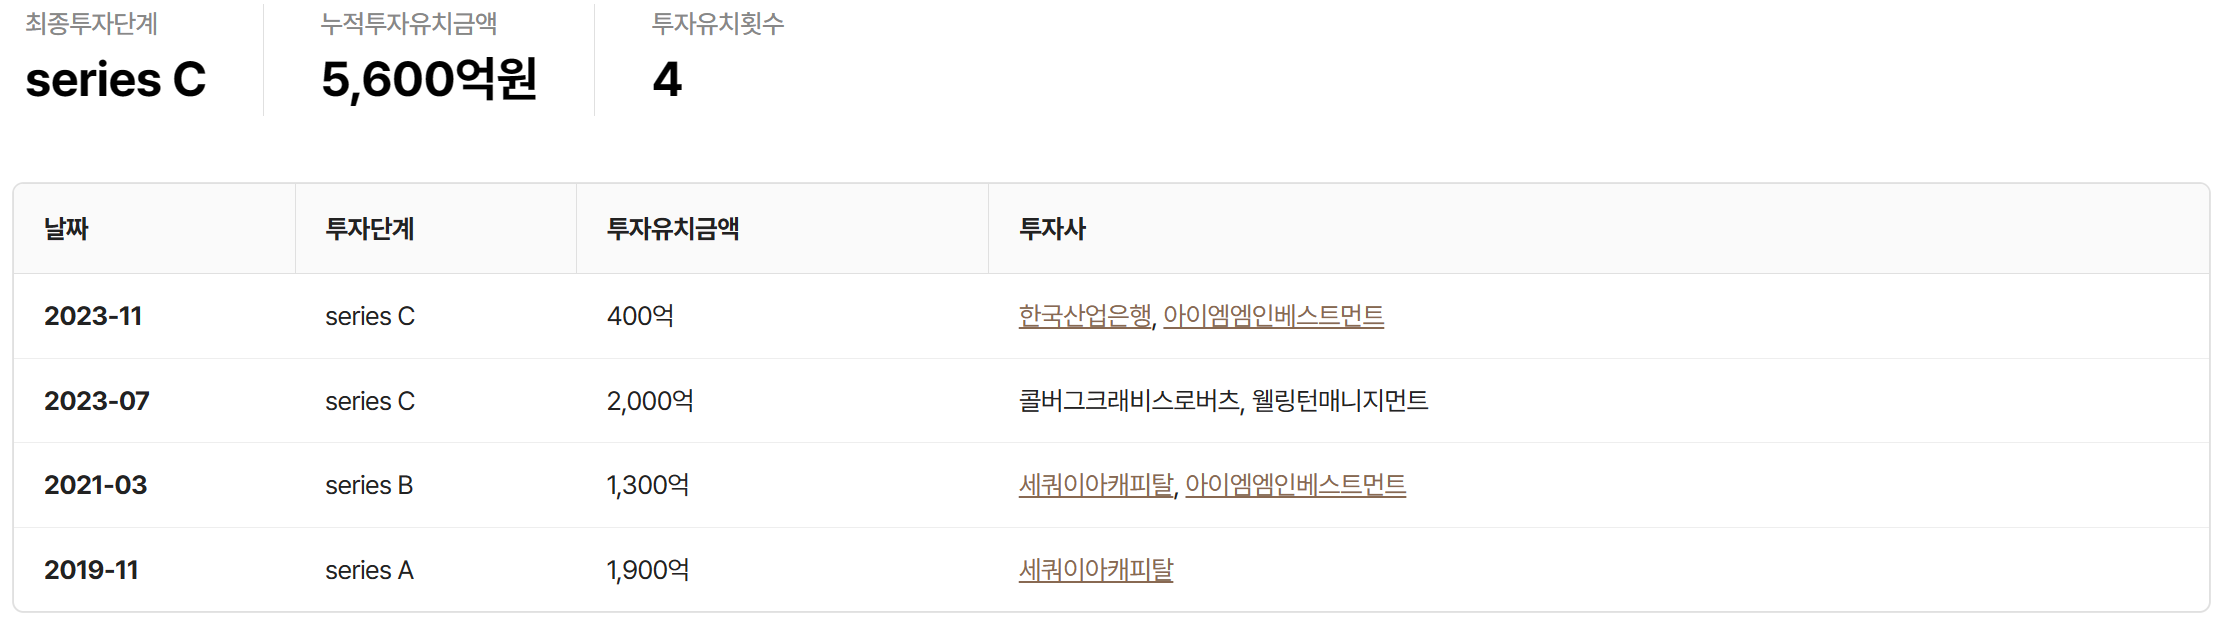The width and height of the screenshot is (2217, 621).
Task: Select the 1,900억 amount cell
Action: 648,570
